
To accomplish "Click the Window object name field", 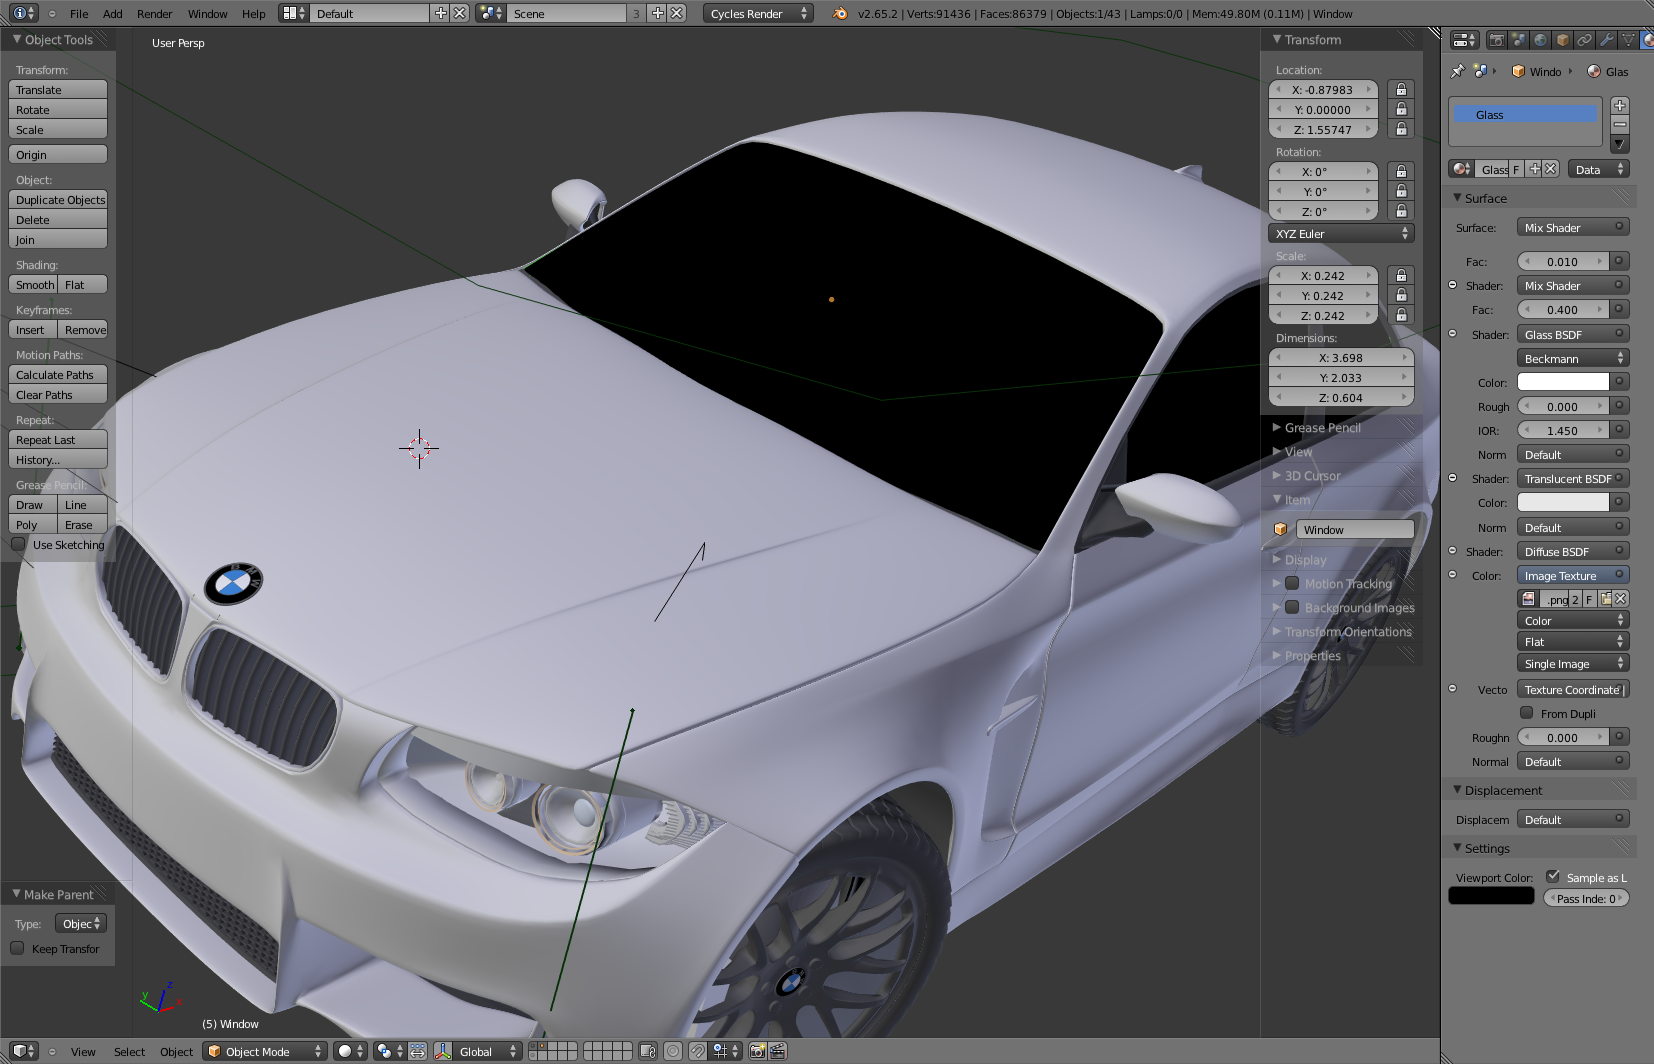I will [1355, 530].
